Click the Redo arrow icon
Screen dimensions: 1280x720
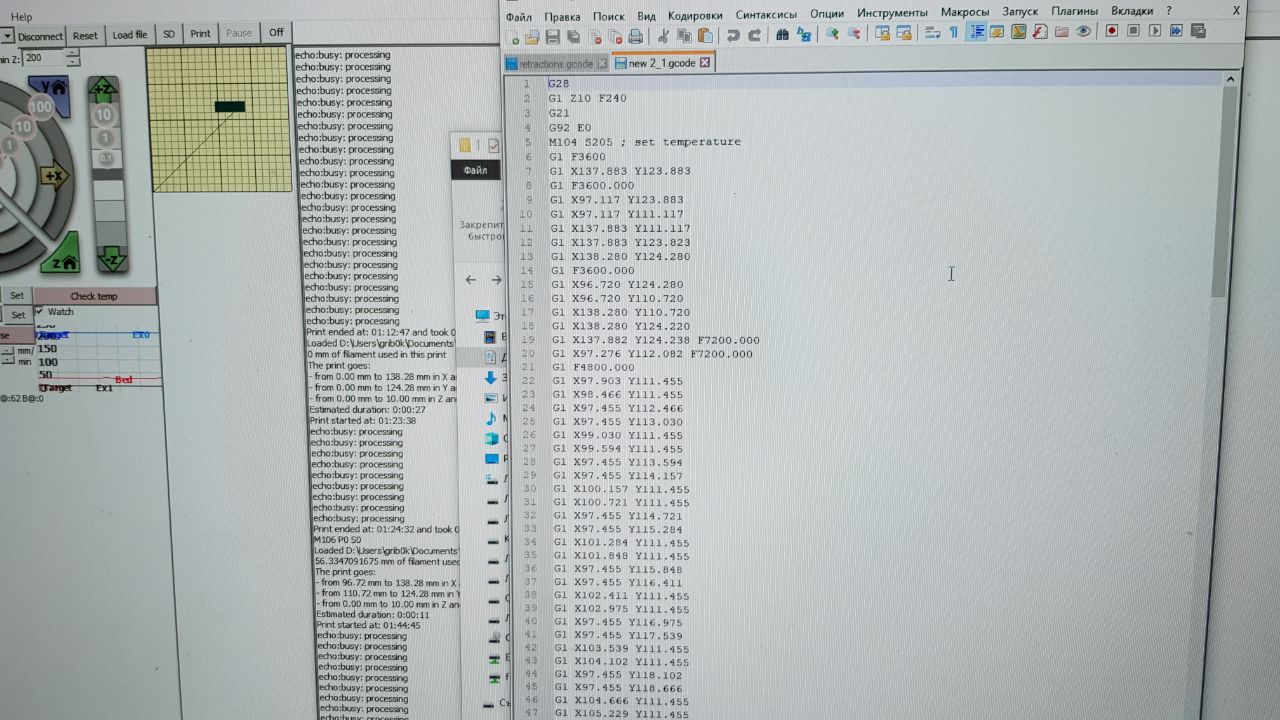pos(755,36)
